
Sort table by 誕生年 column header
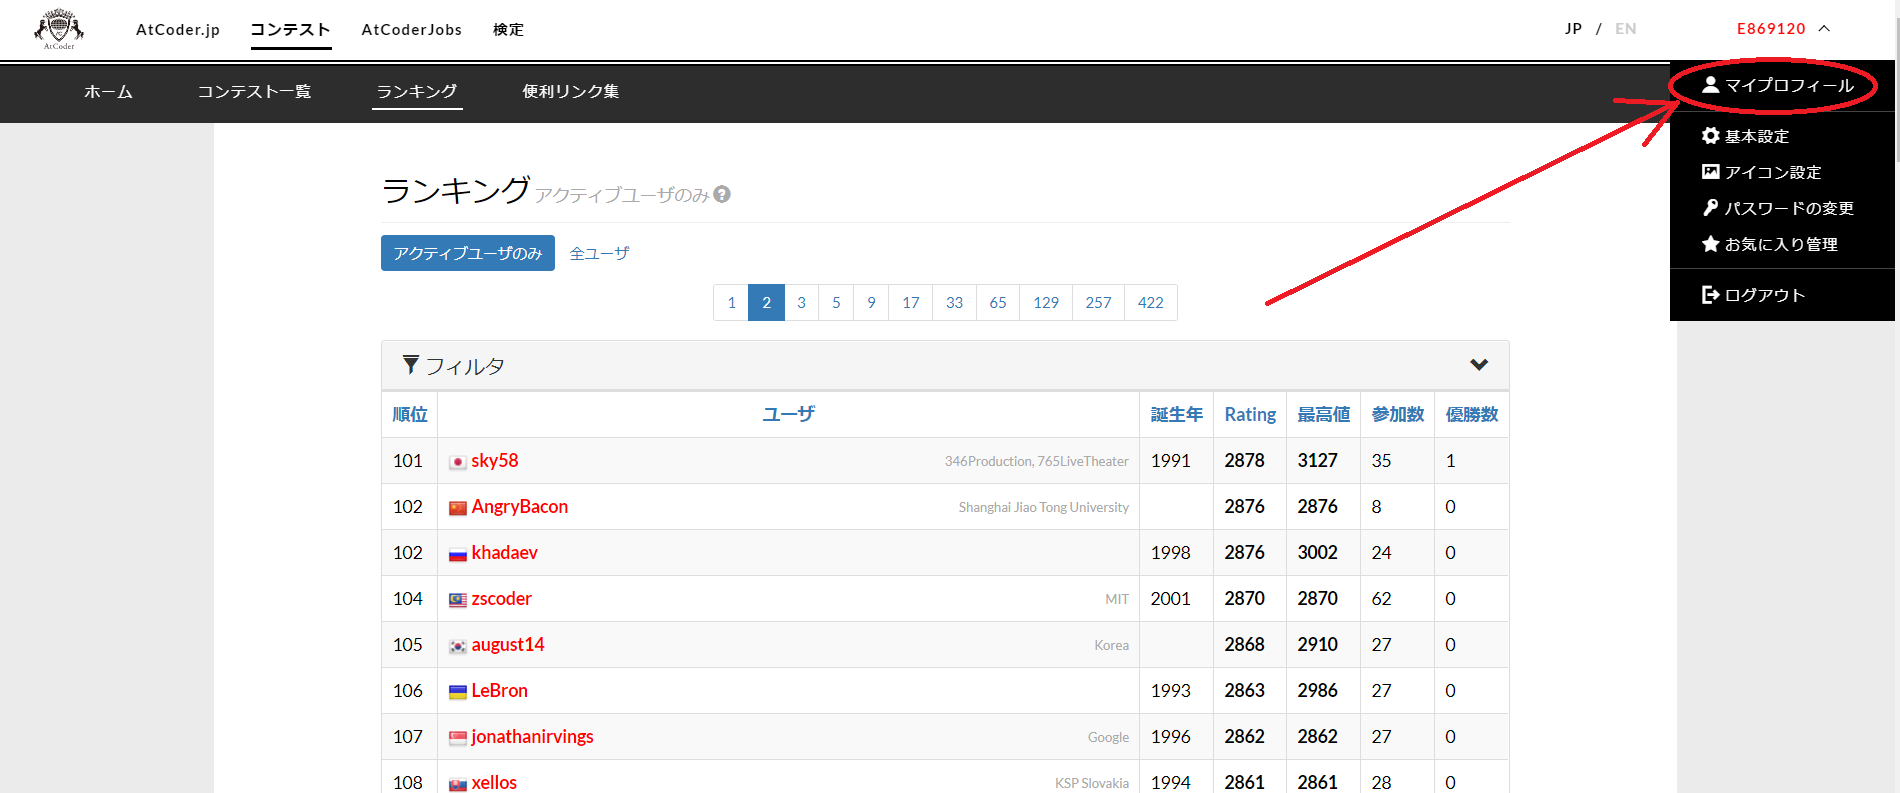point(1177,414)
